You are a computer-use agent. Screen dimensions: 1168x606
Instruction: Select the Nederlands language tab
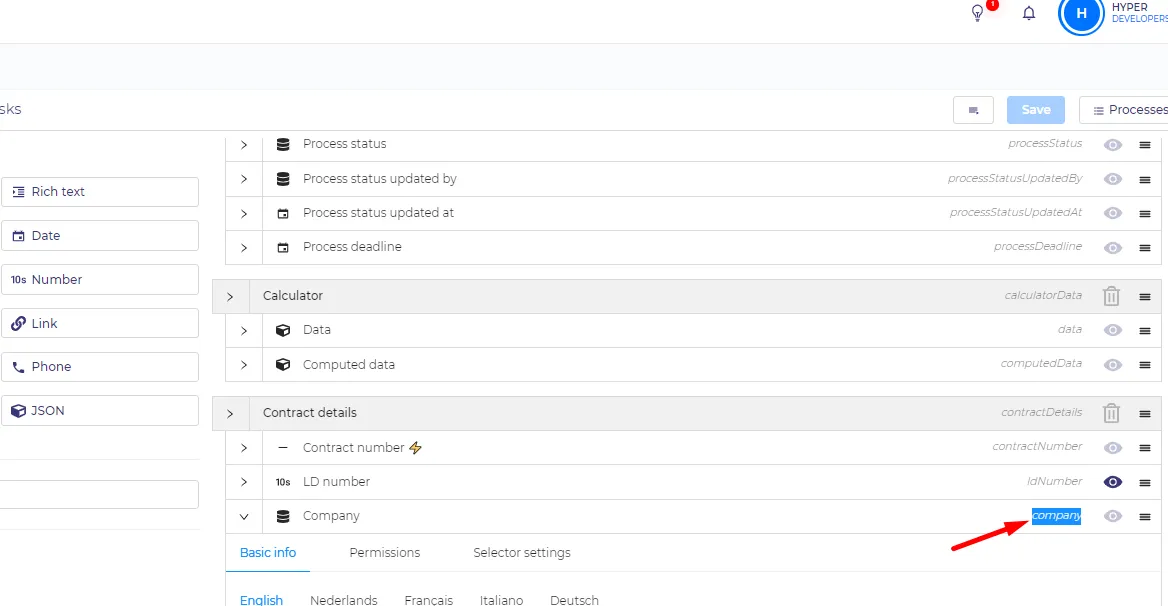pyautogui.click(x=343, y=599)
